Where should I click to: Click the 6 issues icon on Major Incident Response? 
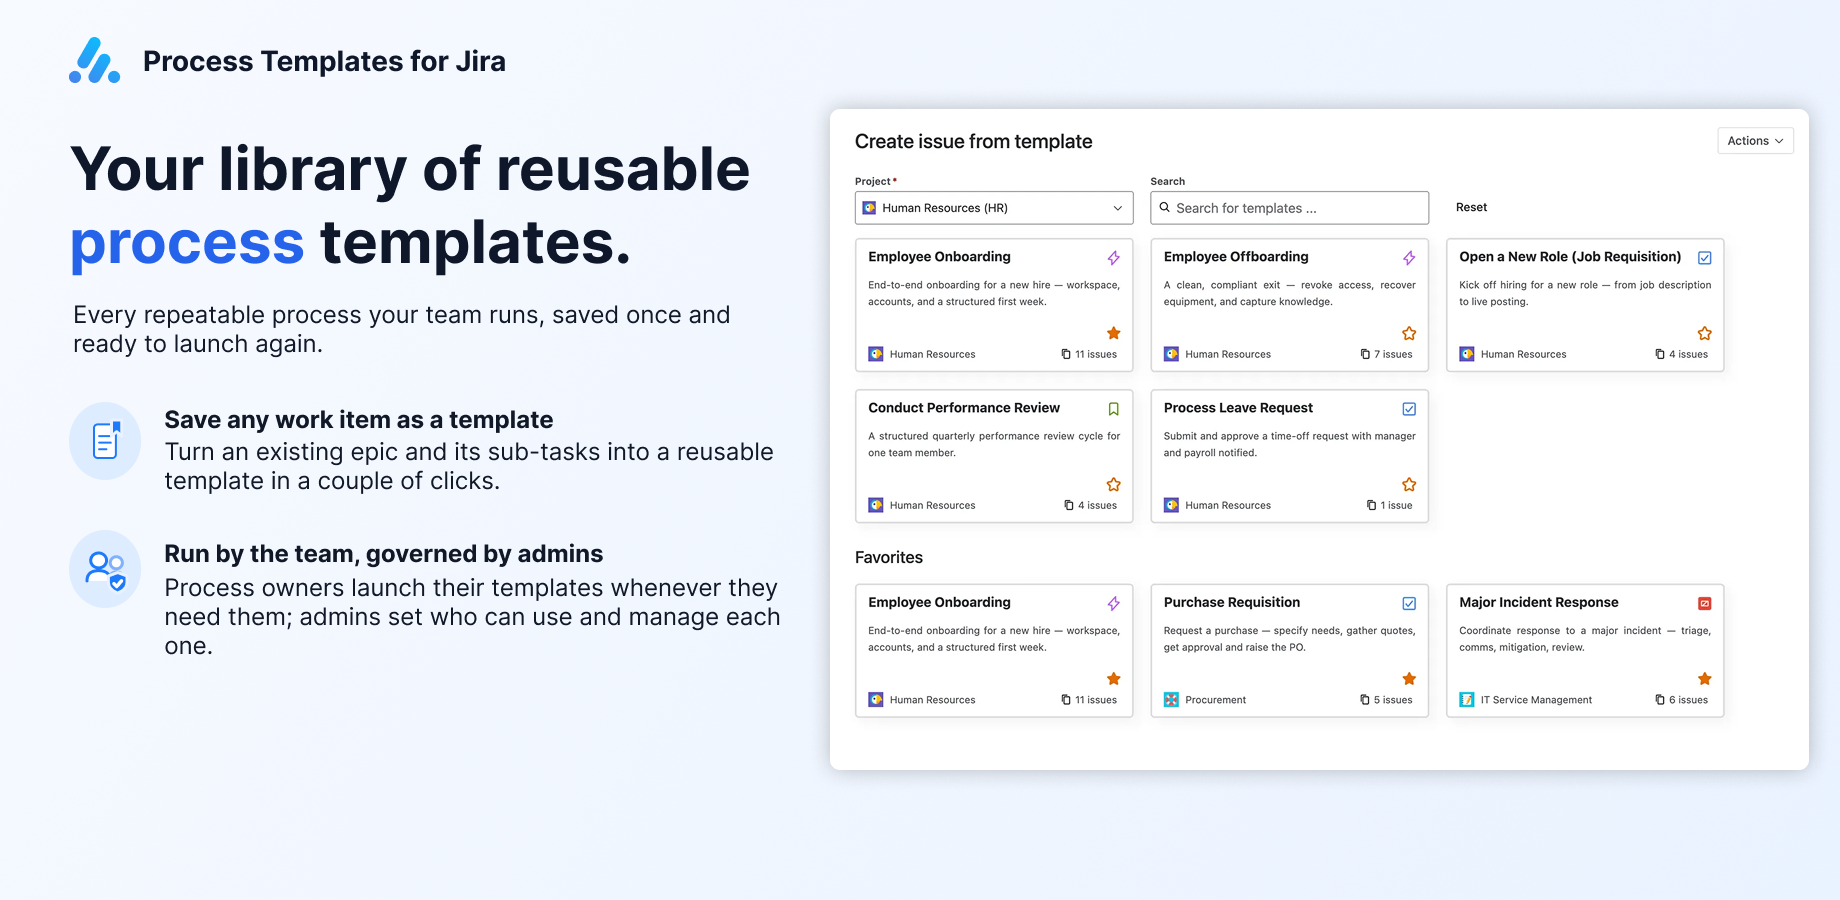coord(1660,700)
